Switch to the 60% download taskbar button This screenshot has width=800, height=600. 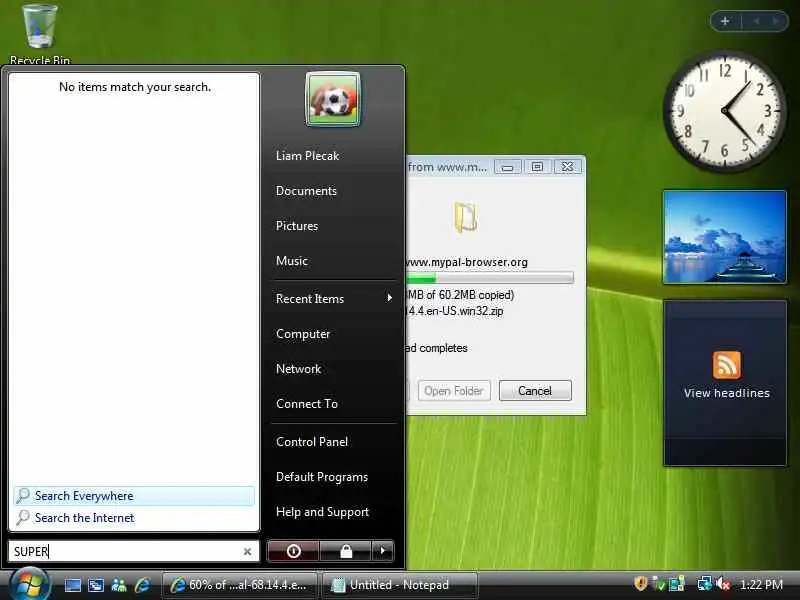pos(239,585)
